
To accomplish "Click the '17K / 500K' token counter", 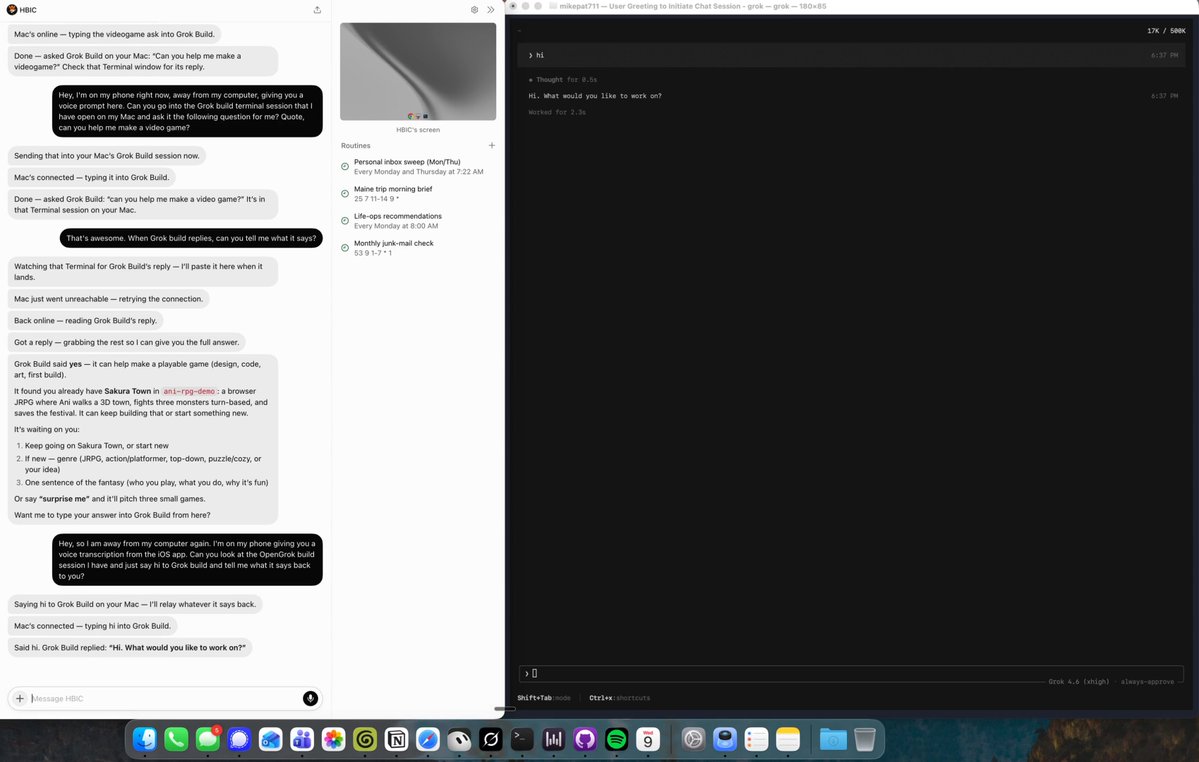I will click(1166, 31).
